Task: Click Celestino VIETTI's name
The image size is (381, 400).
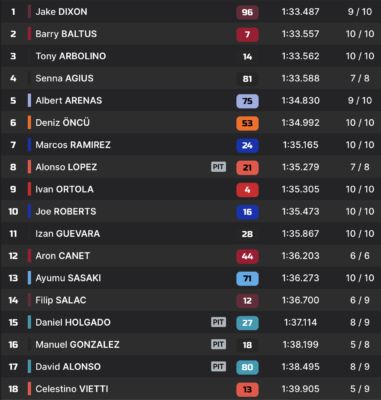Action: click(x=72, y=389)
